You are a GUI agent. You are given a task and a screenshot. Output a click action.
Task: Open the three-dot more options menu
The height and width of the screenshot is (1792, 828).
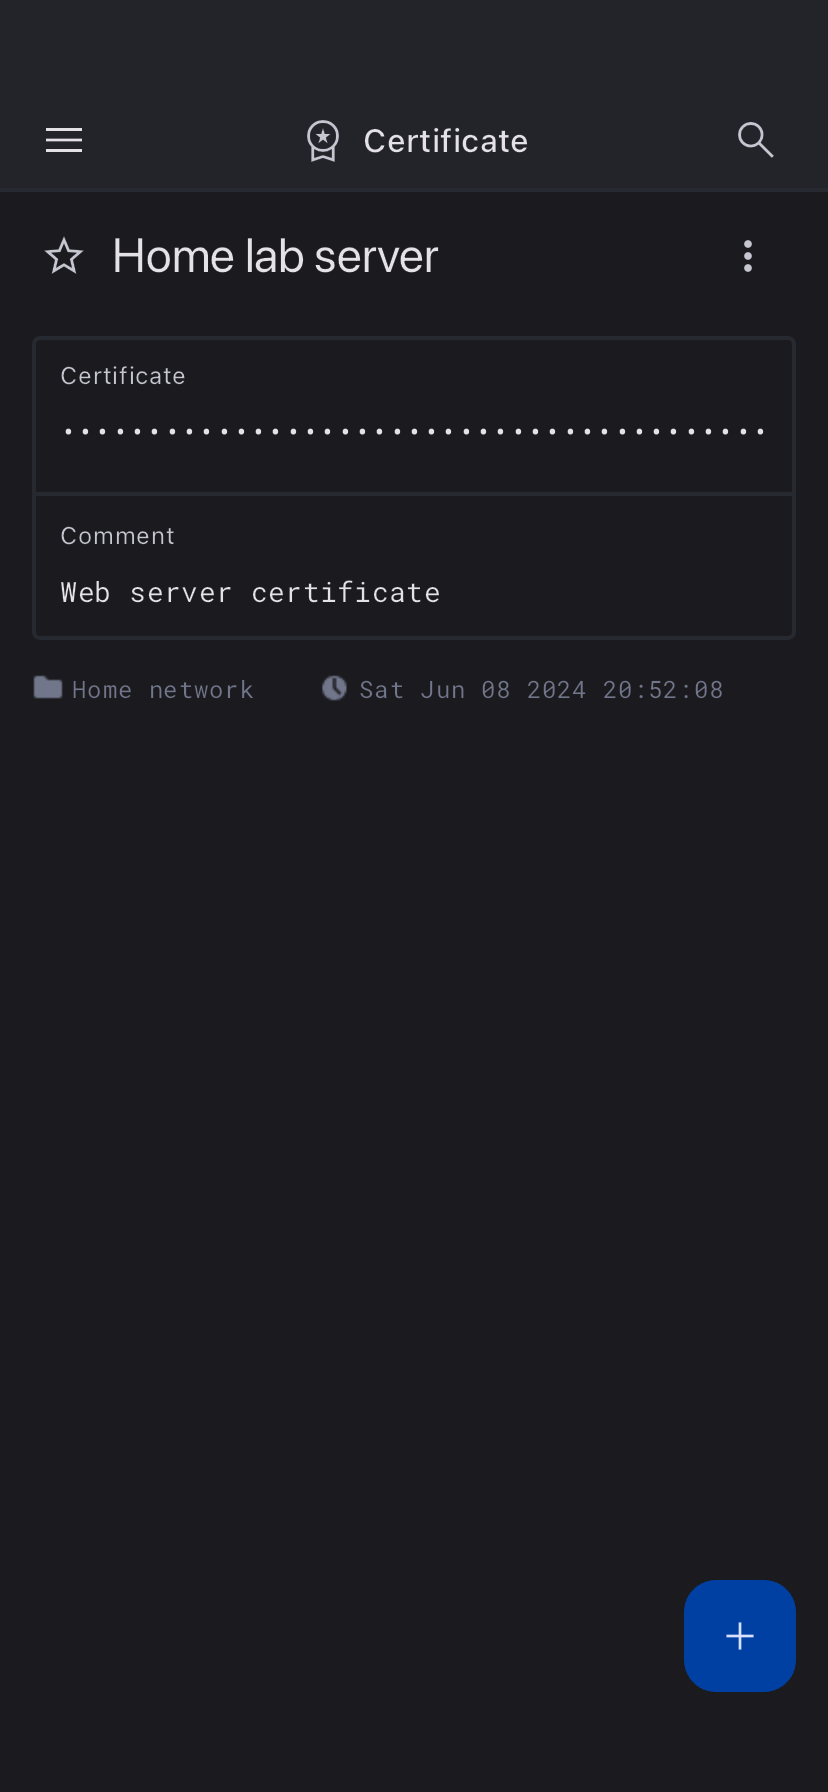(748, 257)
